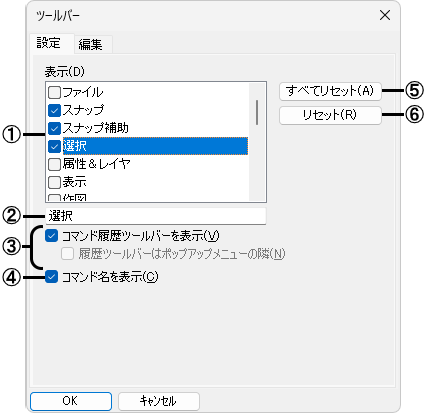Screen dimensions: 425x413
Task: Check the ファイル toolbar checkbox
Action: [x=54, y=92]
